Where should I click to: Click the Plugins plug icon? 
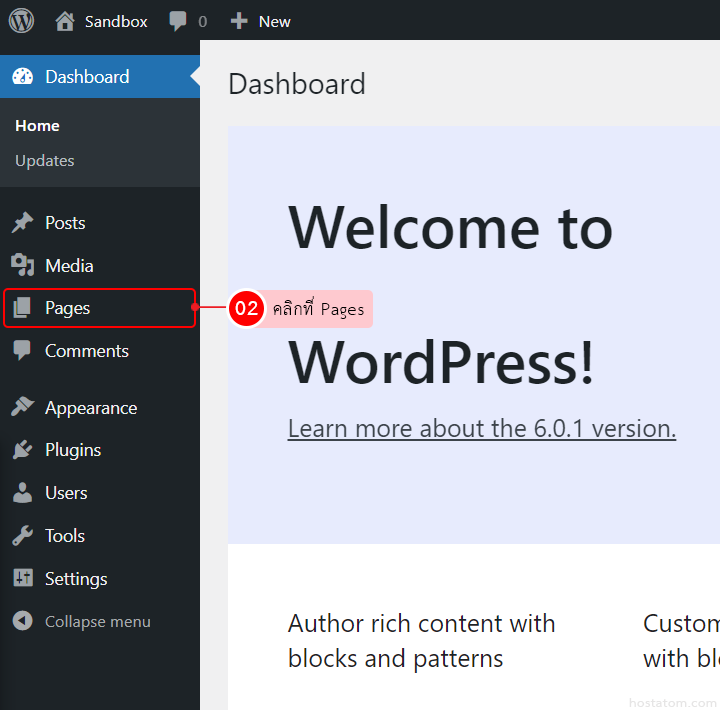tap(22, 450)
